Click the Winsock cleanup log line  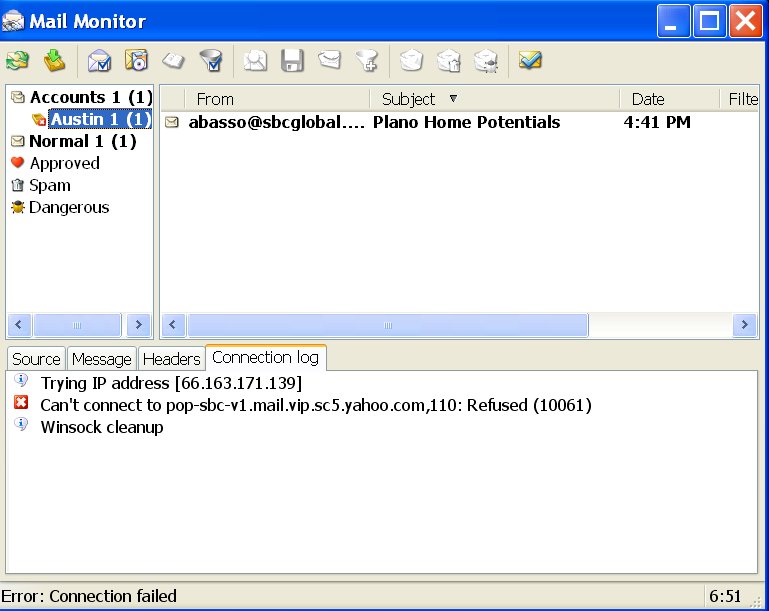[x=102, y=427]
